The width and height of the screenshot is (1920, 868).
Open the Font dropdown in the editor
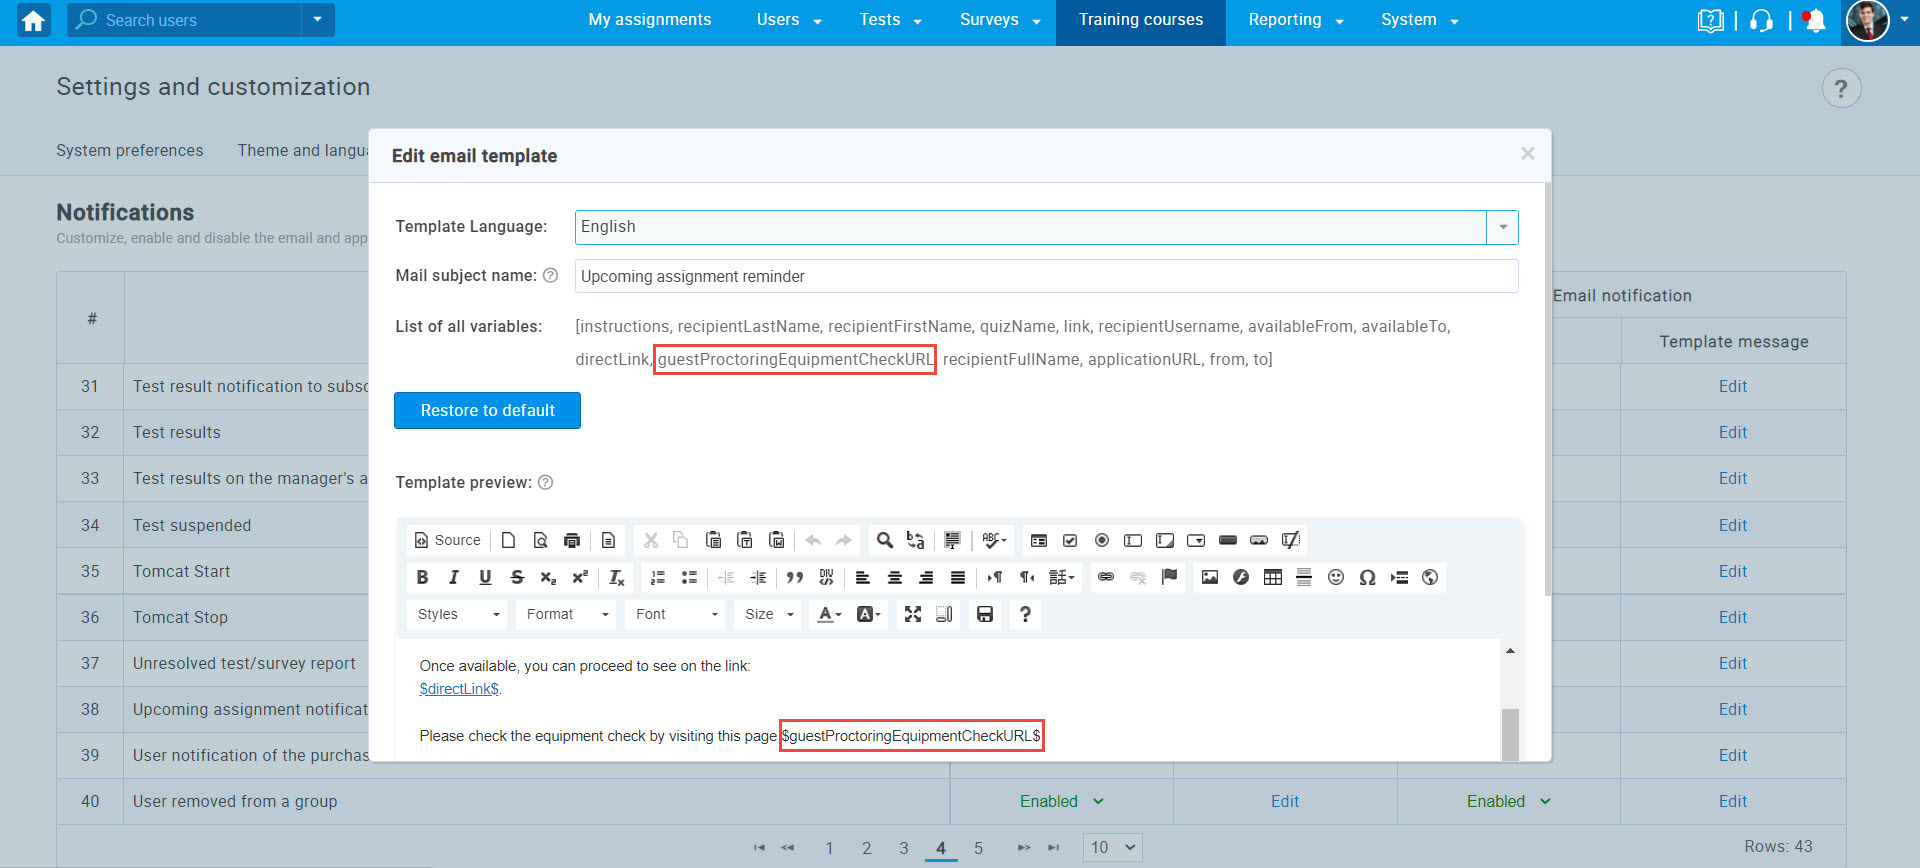click(x=676, y=614)
